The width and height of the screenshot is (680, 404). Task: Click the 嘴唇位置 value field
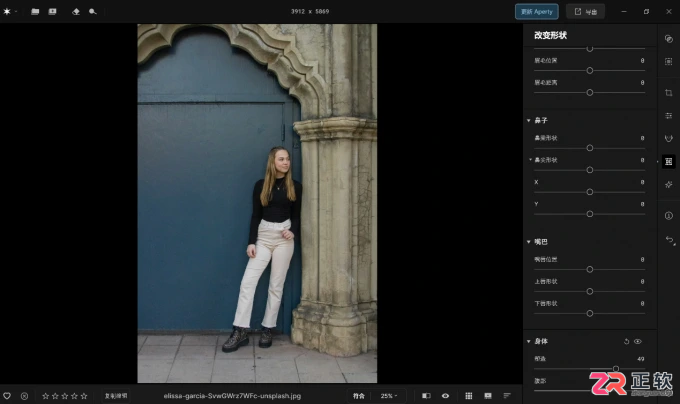click(x=642, y=260)
